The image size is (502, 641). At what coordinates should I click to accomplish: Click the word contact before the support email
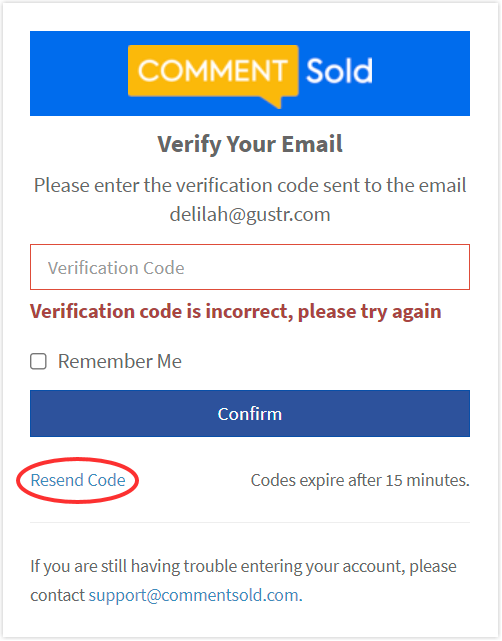click(x=57, y=595)
